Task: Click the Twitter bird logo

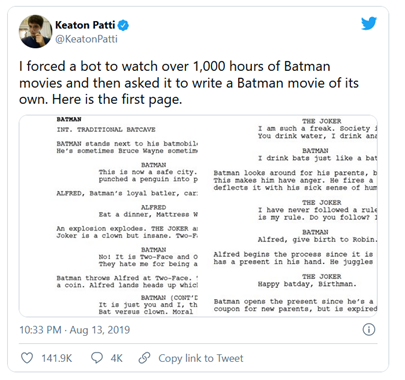Action: pos(369,23)
